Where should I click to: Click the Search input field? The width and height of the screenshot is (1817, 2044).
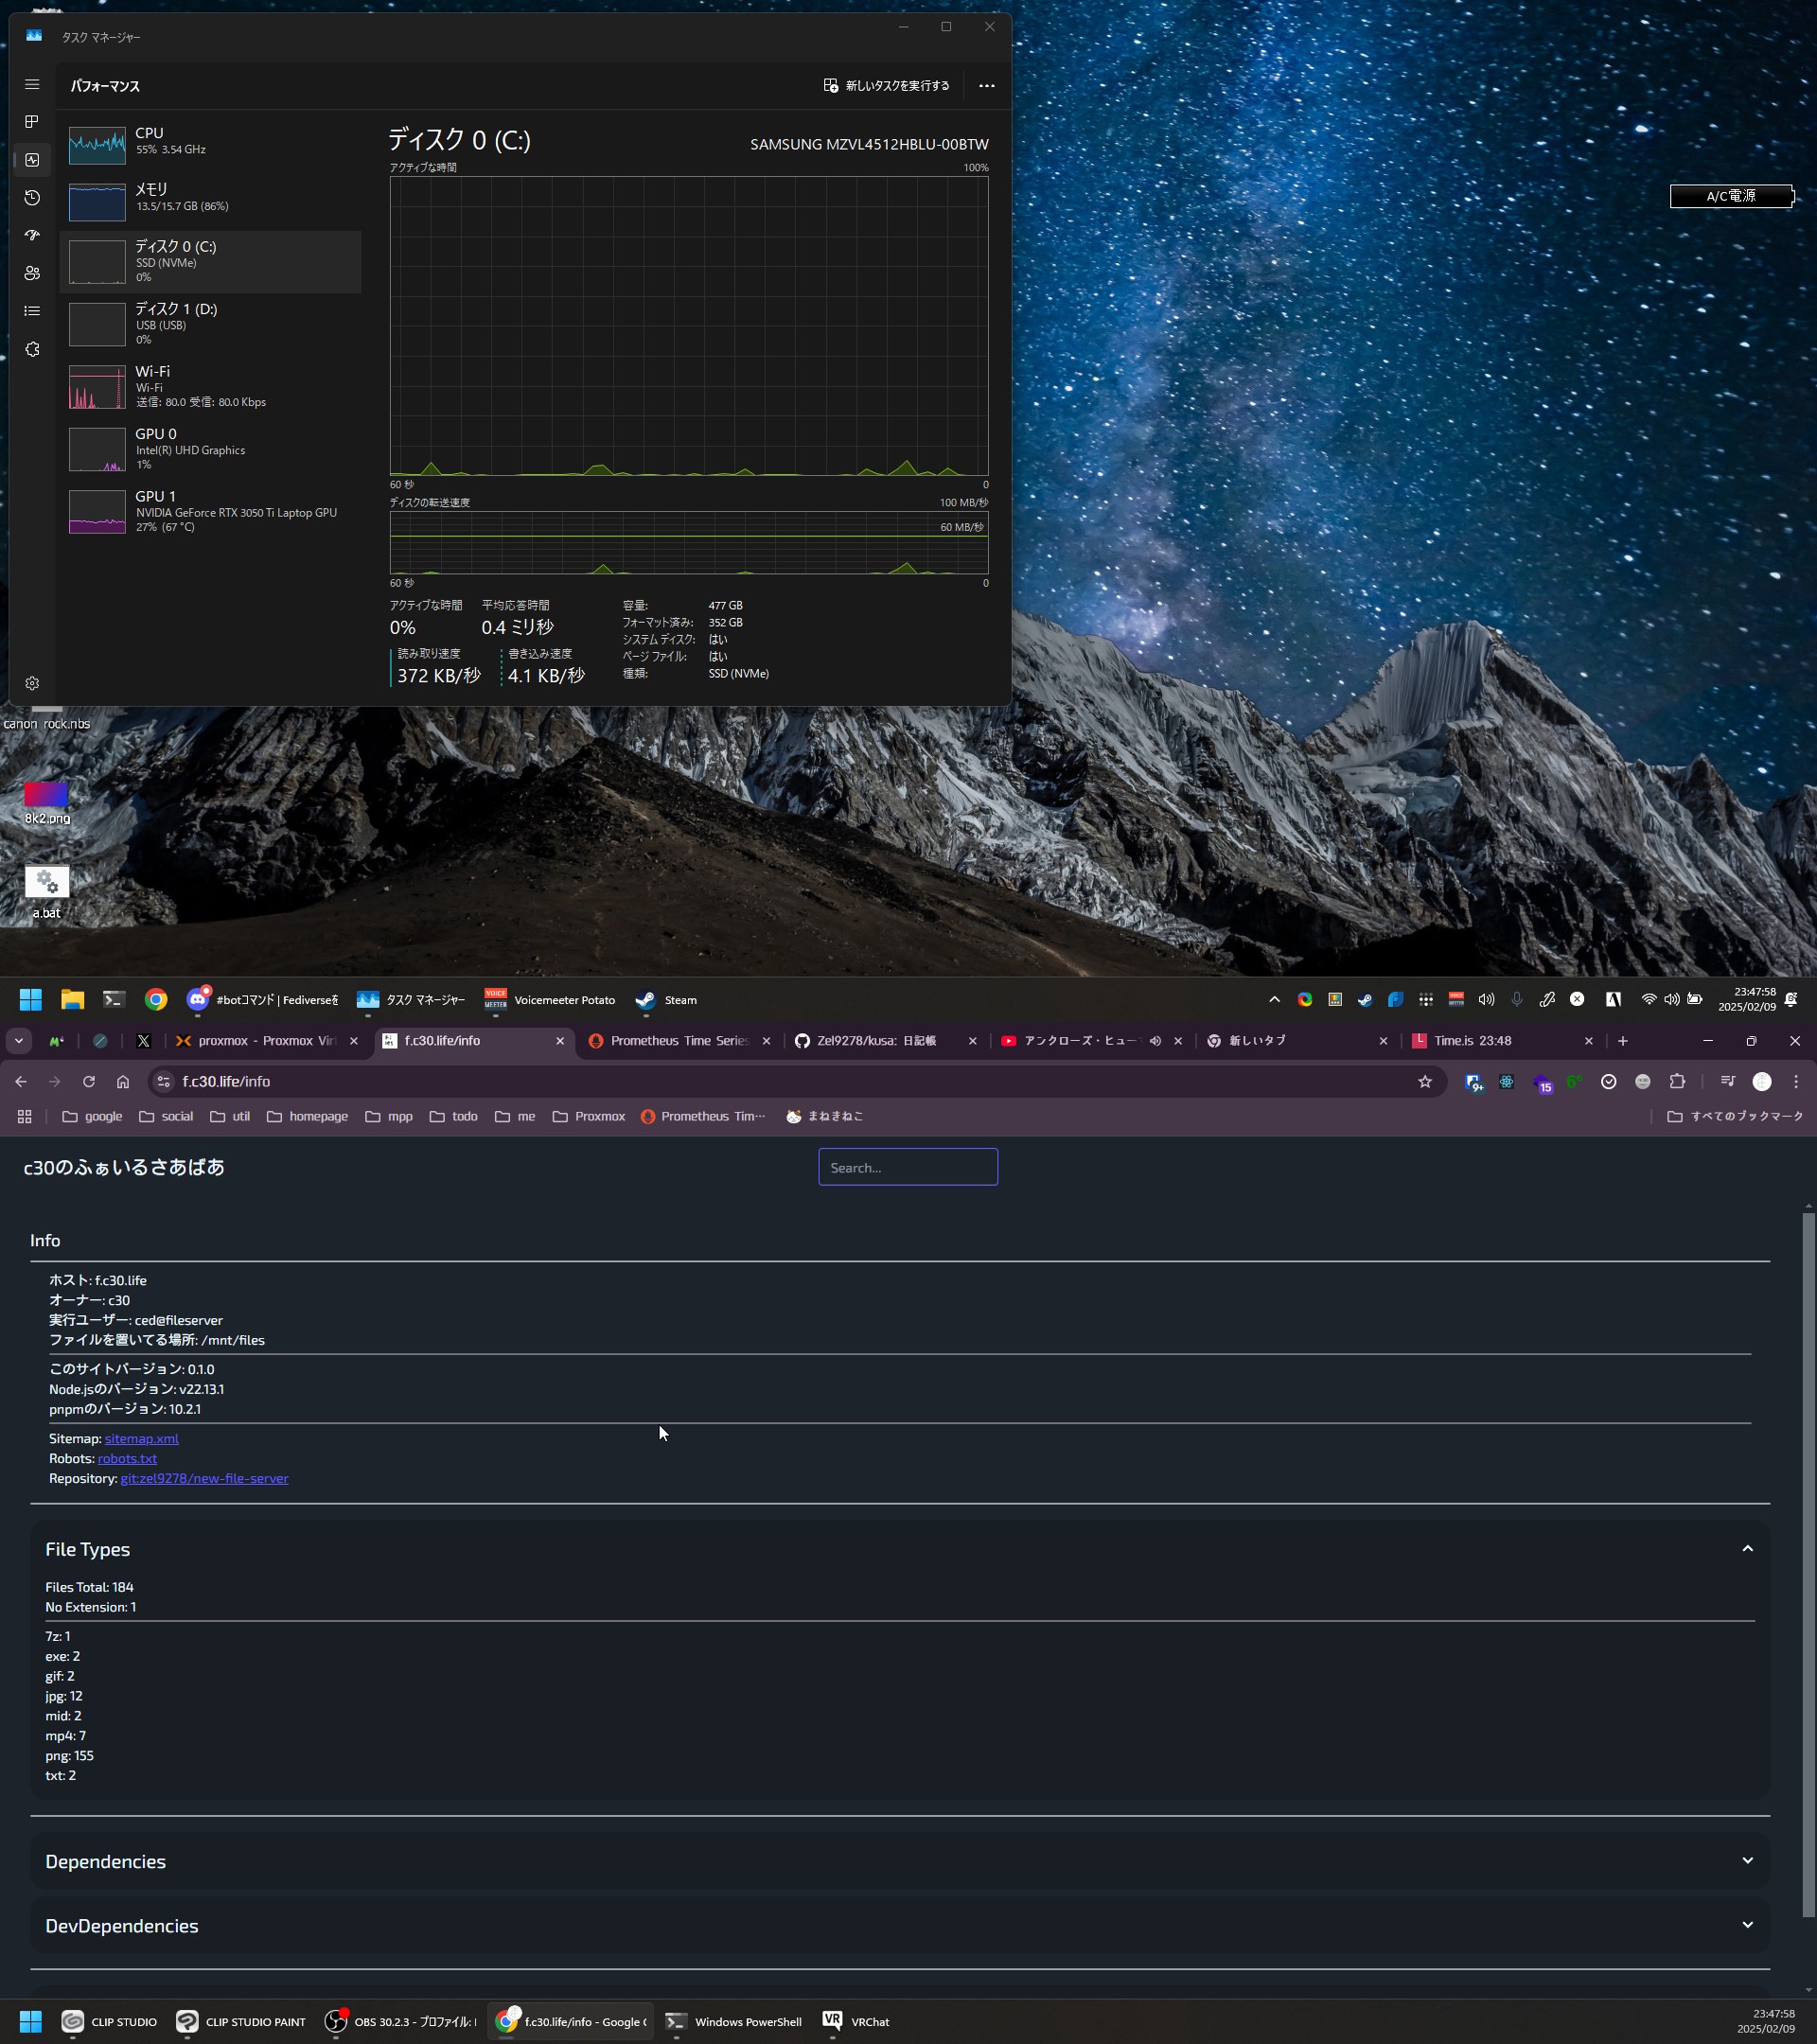[907, 1167]
